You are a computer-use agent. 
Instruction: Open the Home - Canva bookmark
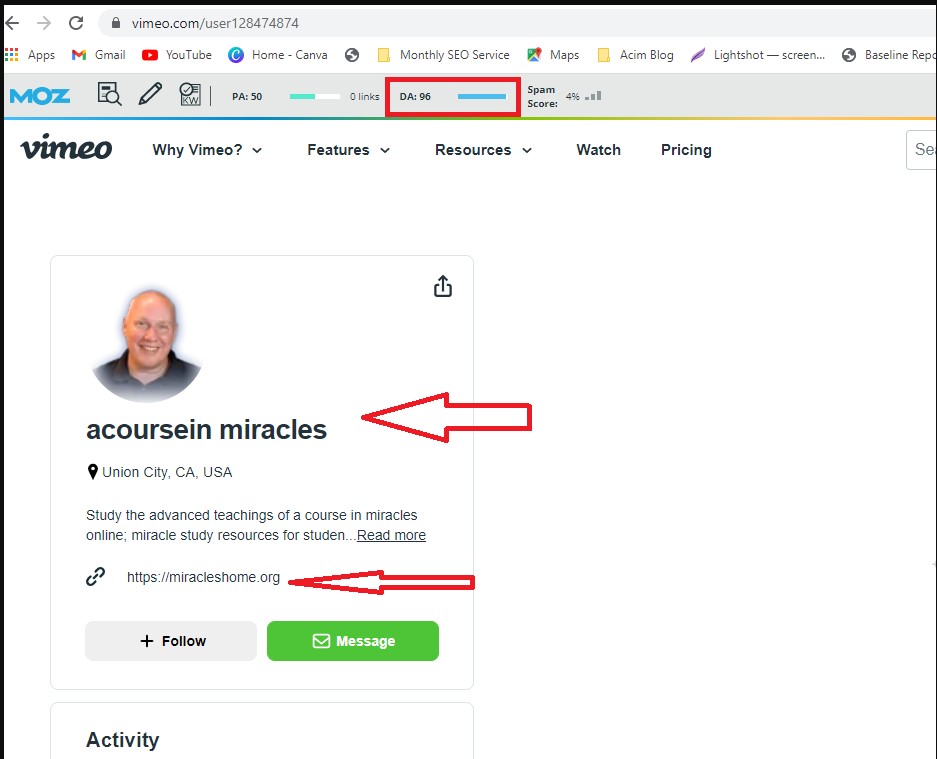[x=278, y=55]
